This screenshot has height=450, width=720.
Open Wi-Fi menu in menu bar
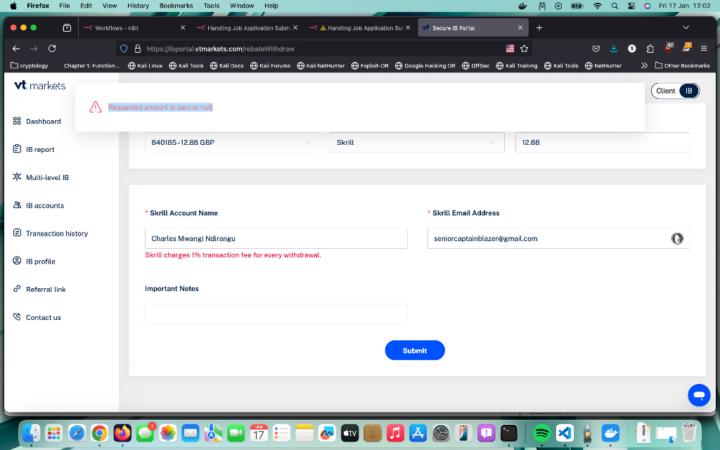597,6
